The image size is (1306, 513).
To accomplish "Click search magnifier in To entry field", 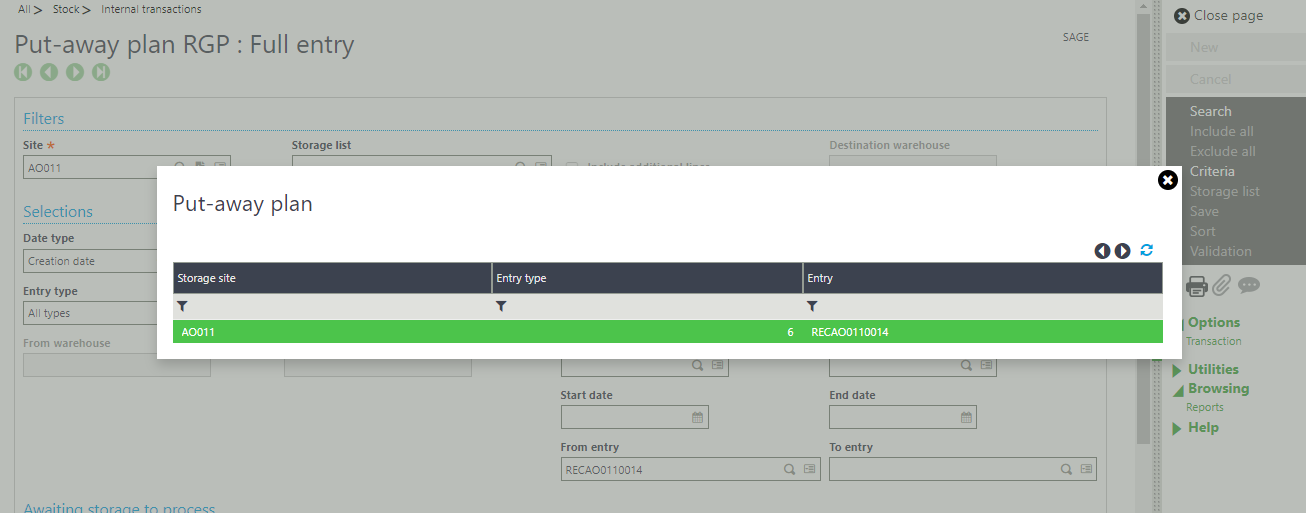I will pos(1066,469).
